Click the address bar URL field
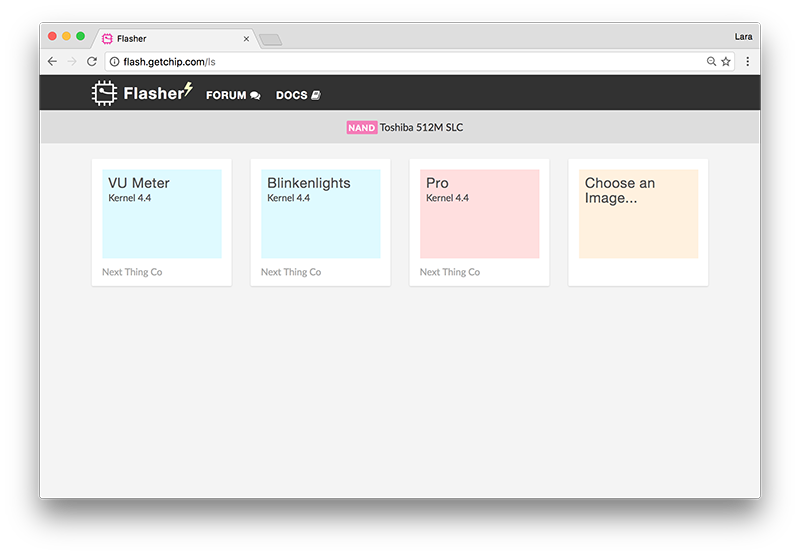The image size is (800, 555). coord(400,62)
